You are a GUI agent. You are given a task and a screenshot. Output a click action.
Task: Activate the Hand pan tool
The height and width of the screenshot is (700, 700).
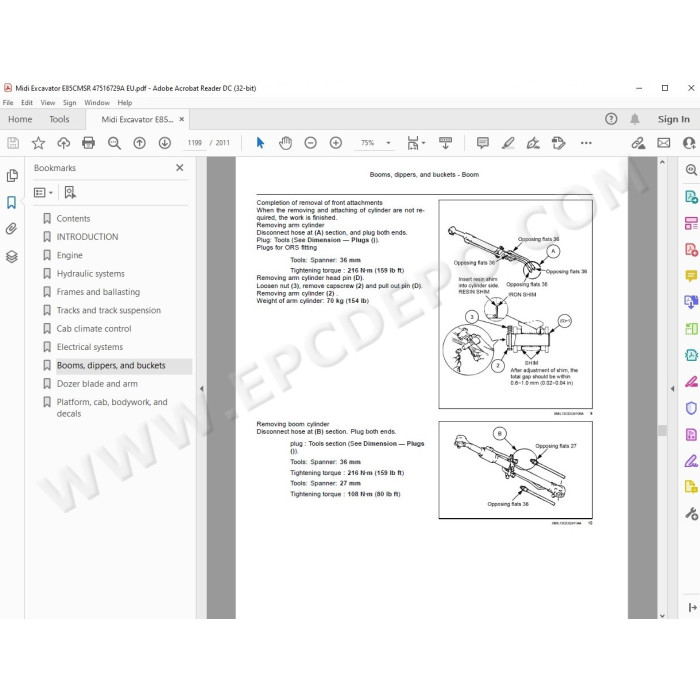(285, 143)
